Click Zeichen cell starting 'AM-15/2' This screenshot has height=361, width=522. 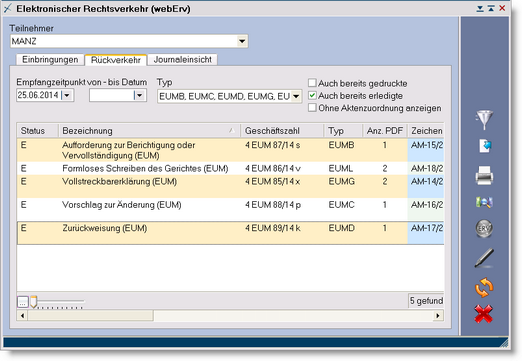pos(426,150)
